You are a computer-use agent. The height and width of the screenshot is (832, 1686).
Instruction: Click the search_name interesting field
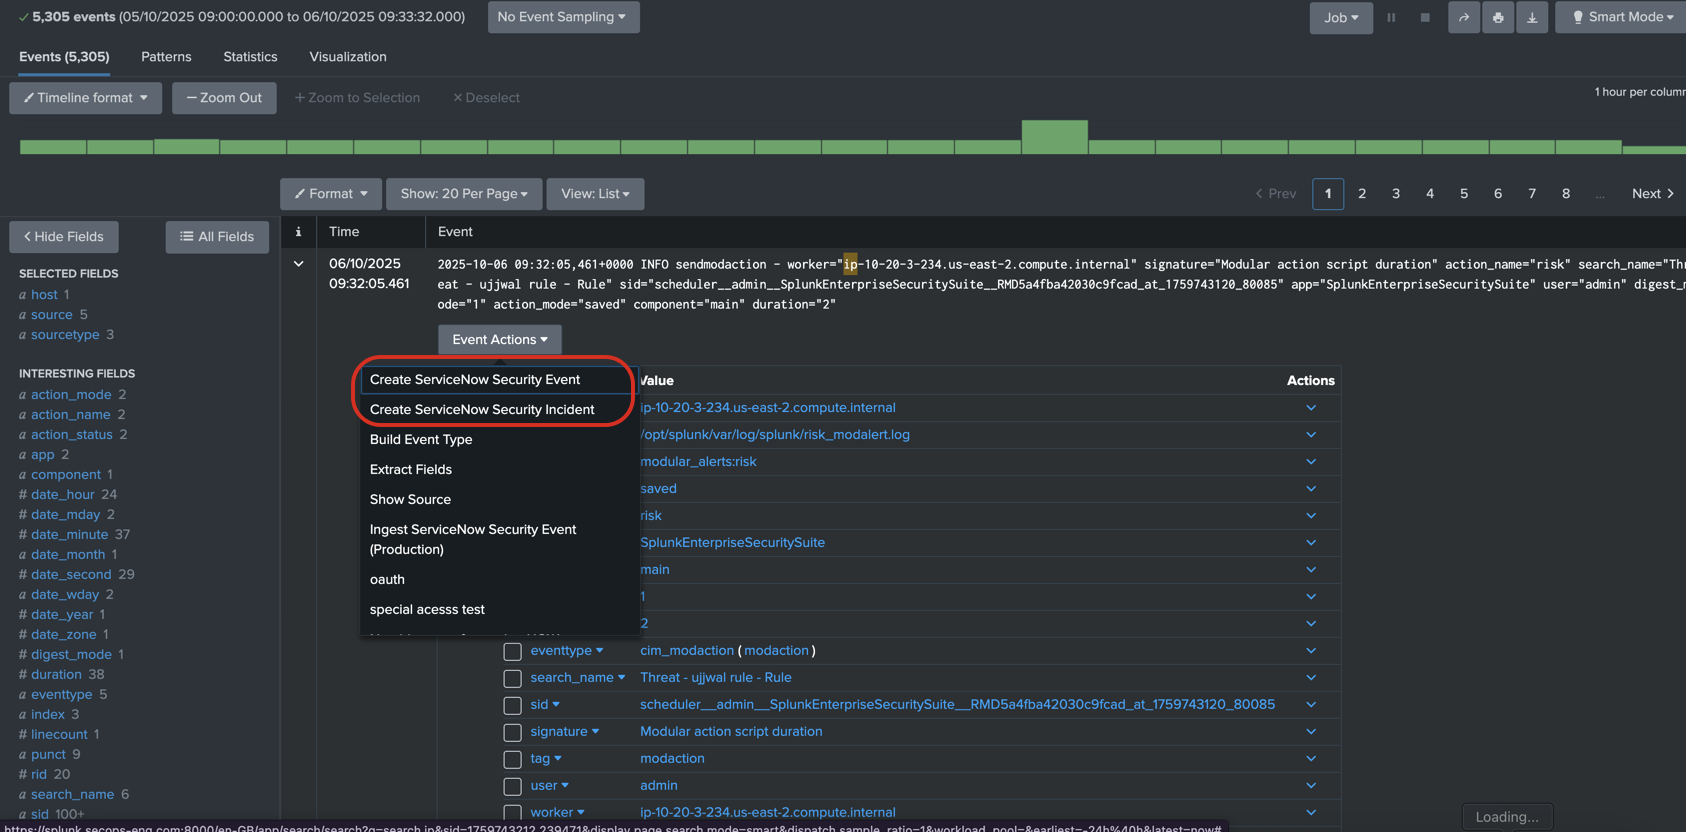(72, 795)
